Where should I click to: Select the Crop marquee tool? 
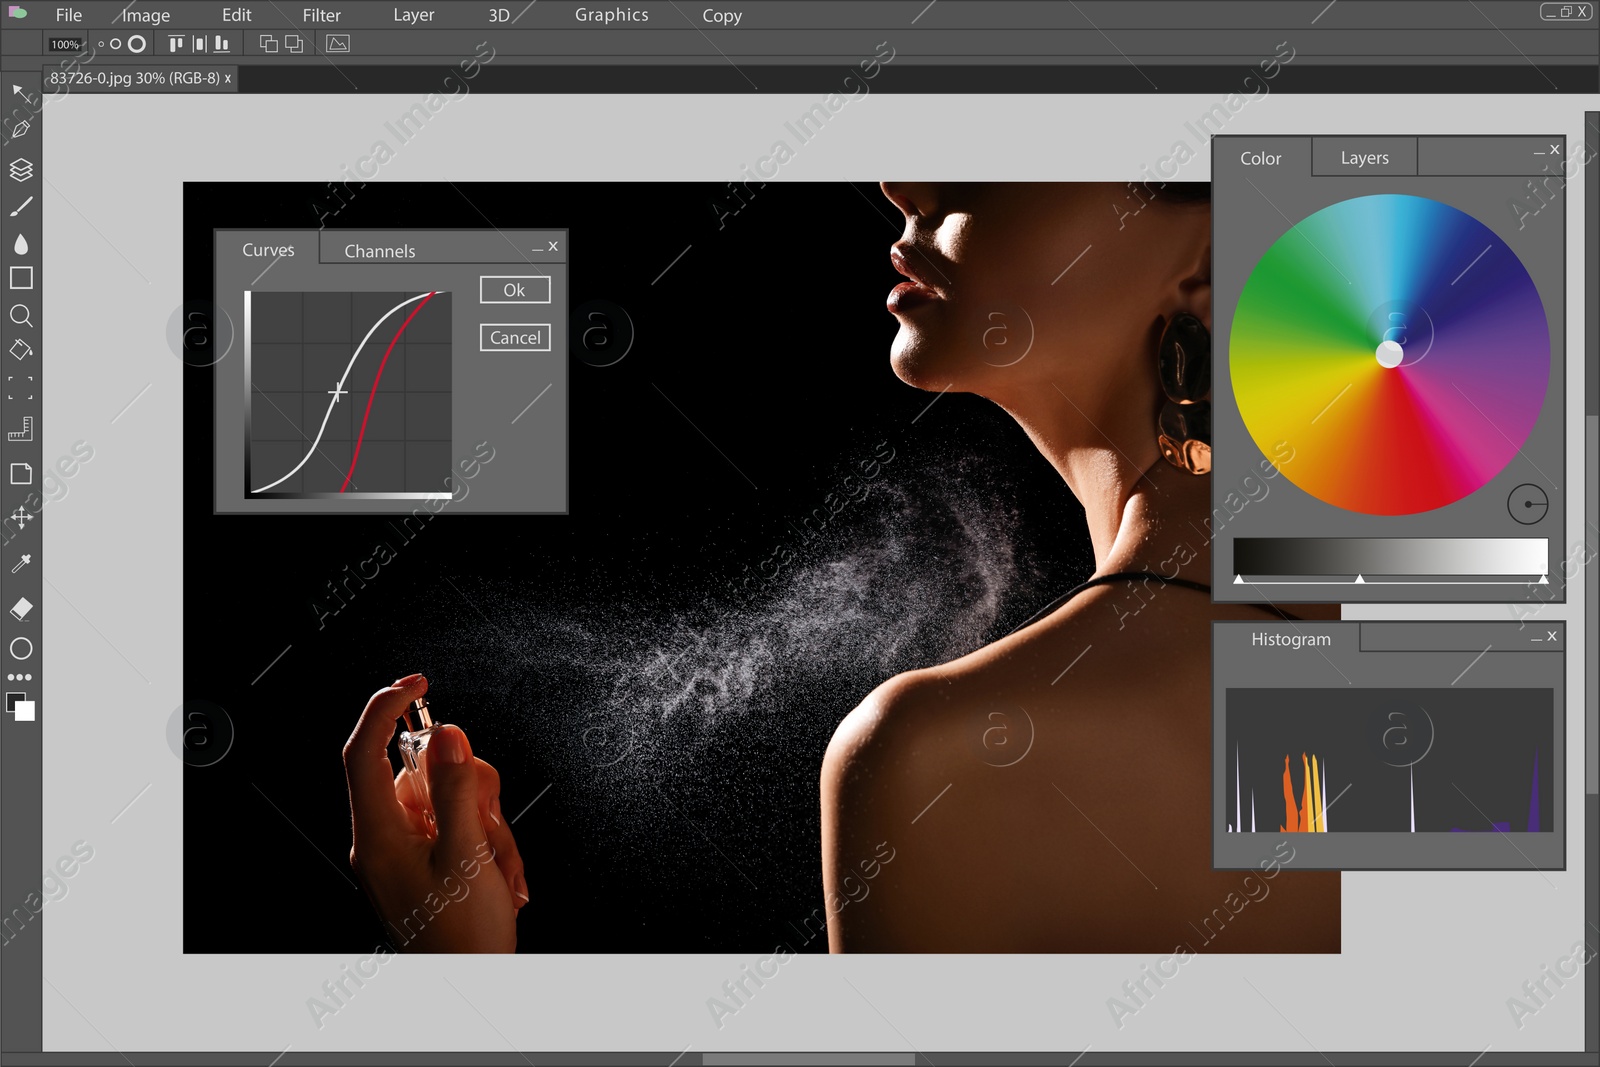point(21,388)
